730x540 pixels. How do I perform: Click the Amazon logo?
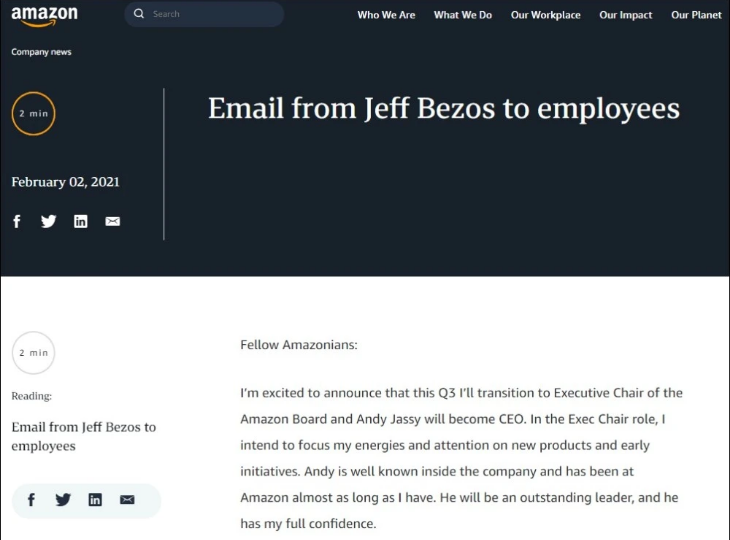[x=45, y=16]
